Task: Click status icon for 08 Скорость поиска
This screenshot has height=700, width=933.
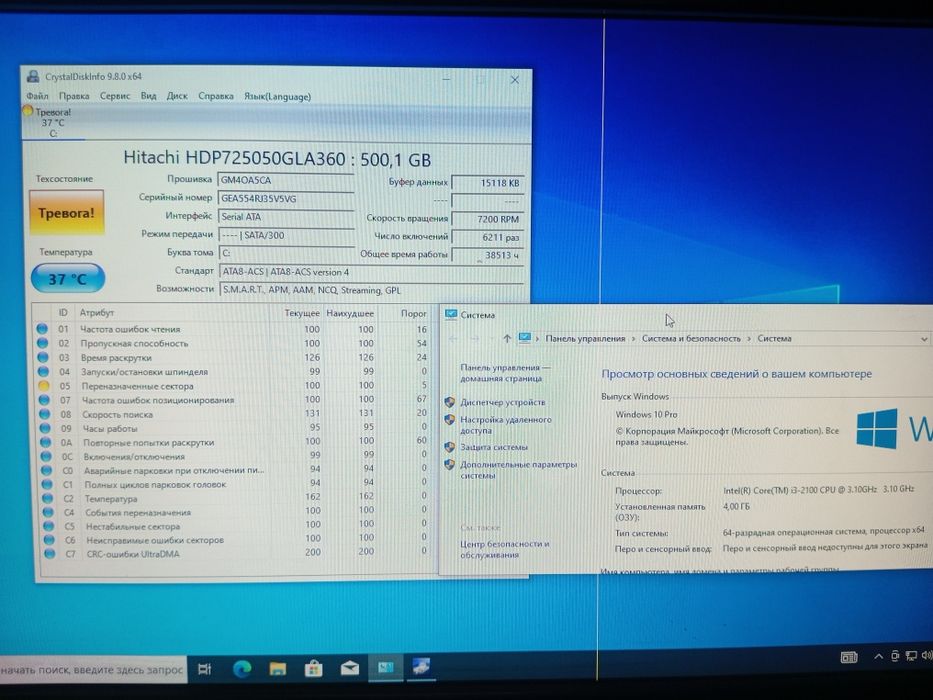Action: (x=45, y=414)
